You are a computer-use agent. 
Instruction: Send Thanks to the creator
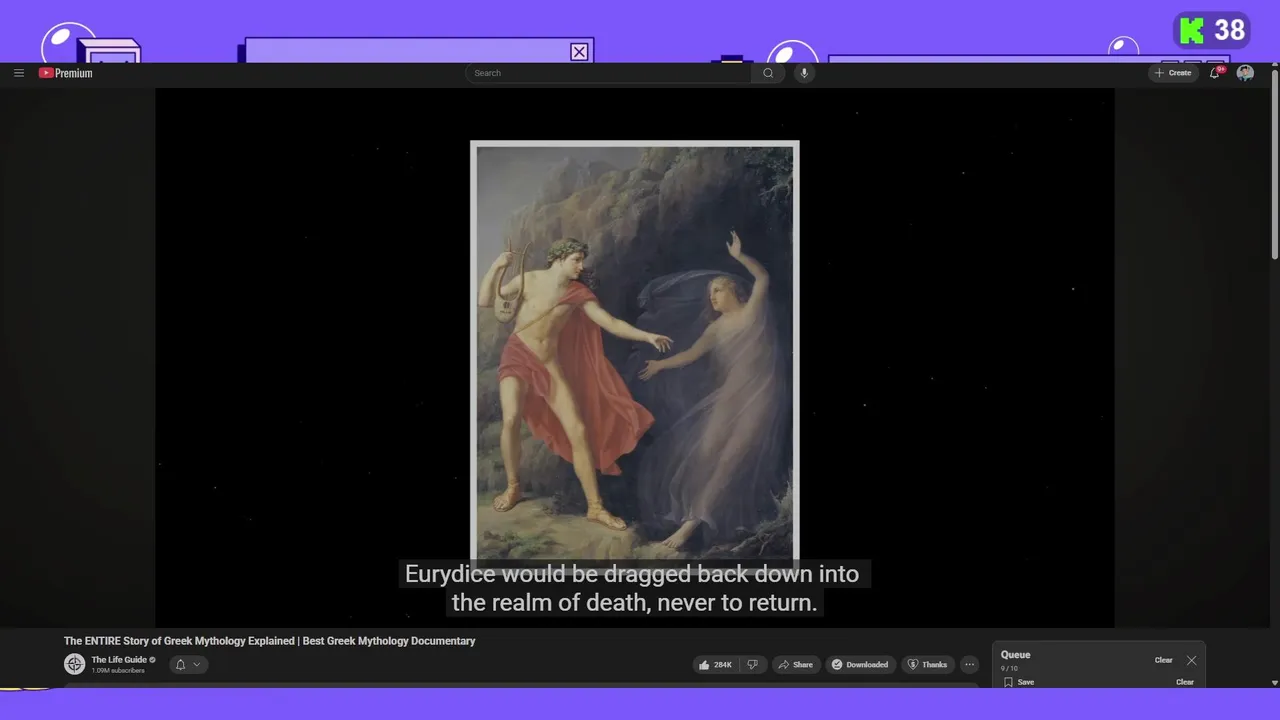927,664
